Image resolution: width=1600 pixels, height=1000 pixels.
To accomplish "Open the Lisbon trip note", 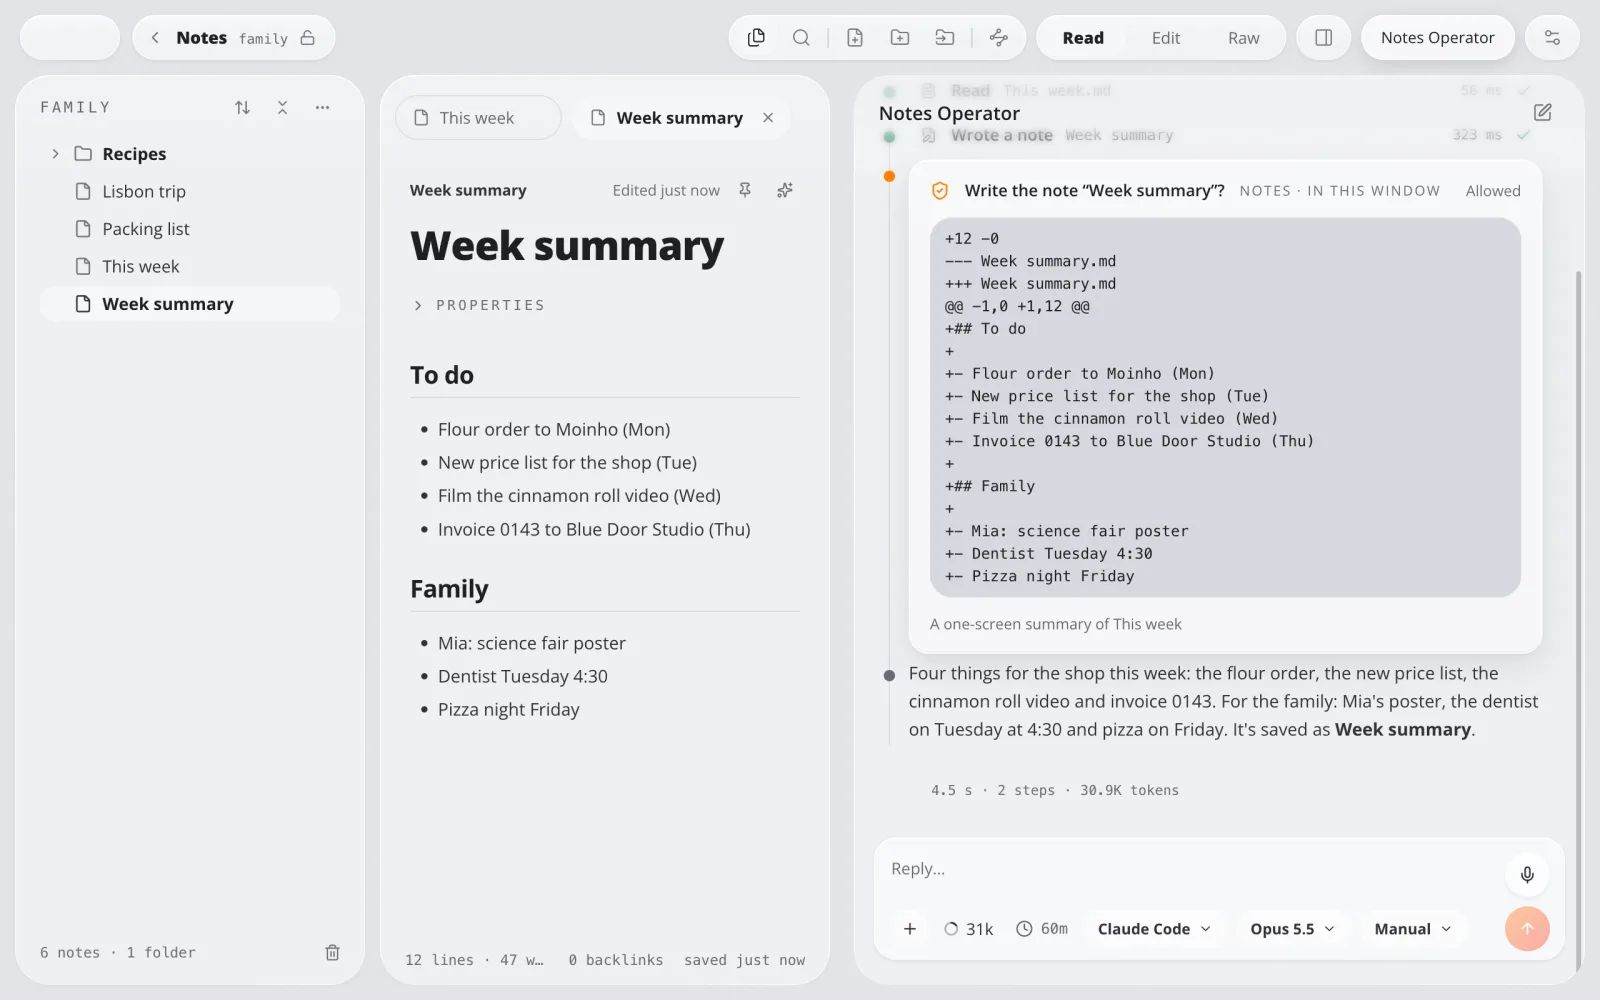I will click(190, 191).
